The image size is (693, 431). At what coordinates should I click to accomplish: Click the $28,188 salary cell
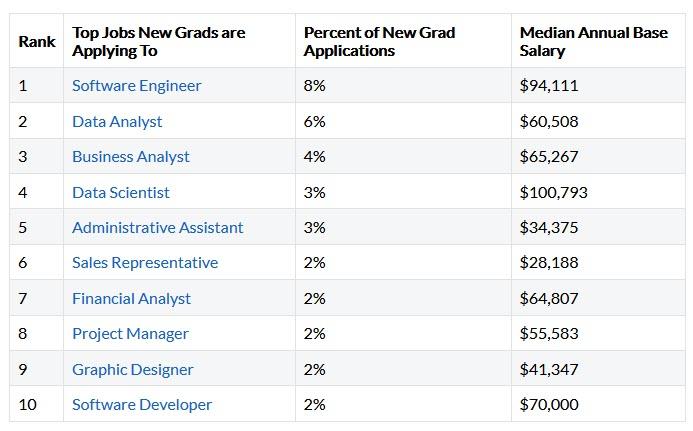(549, 263)
